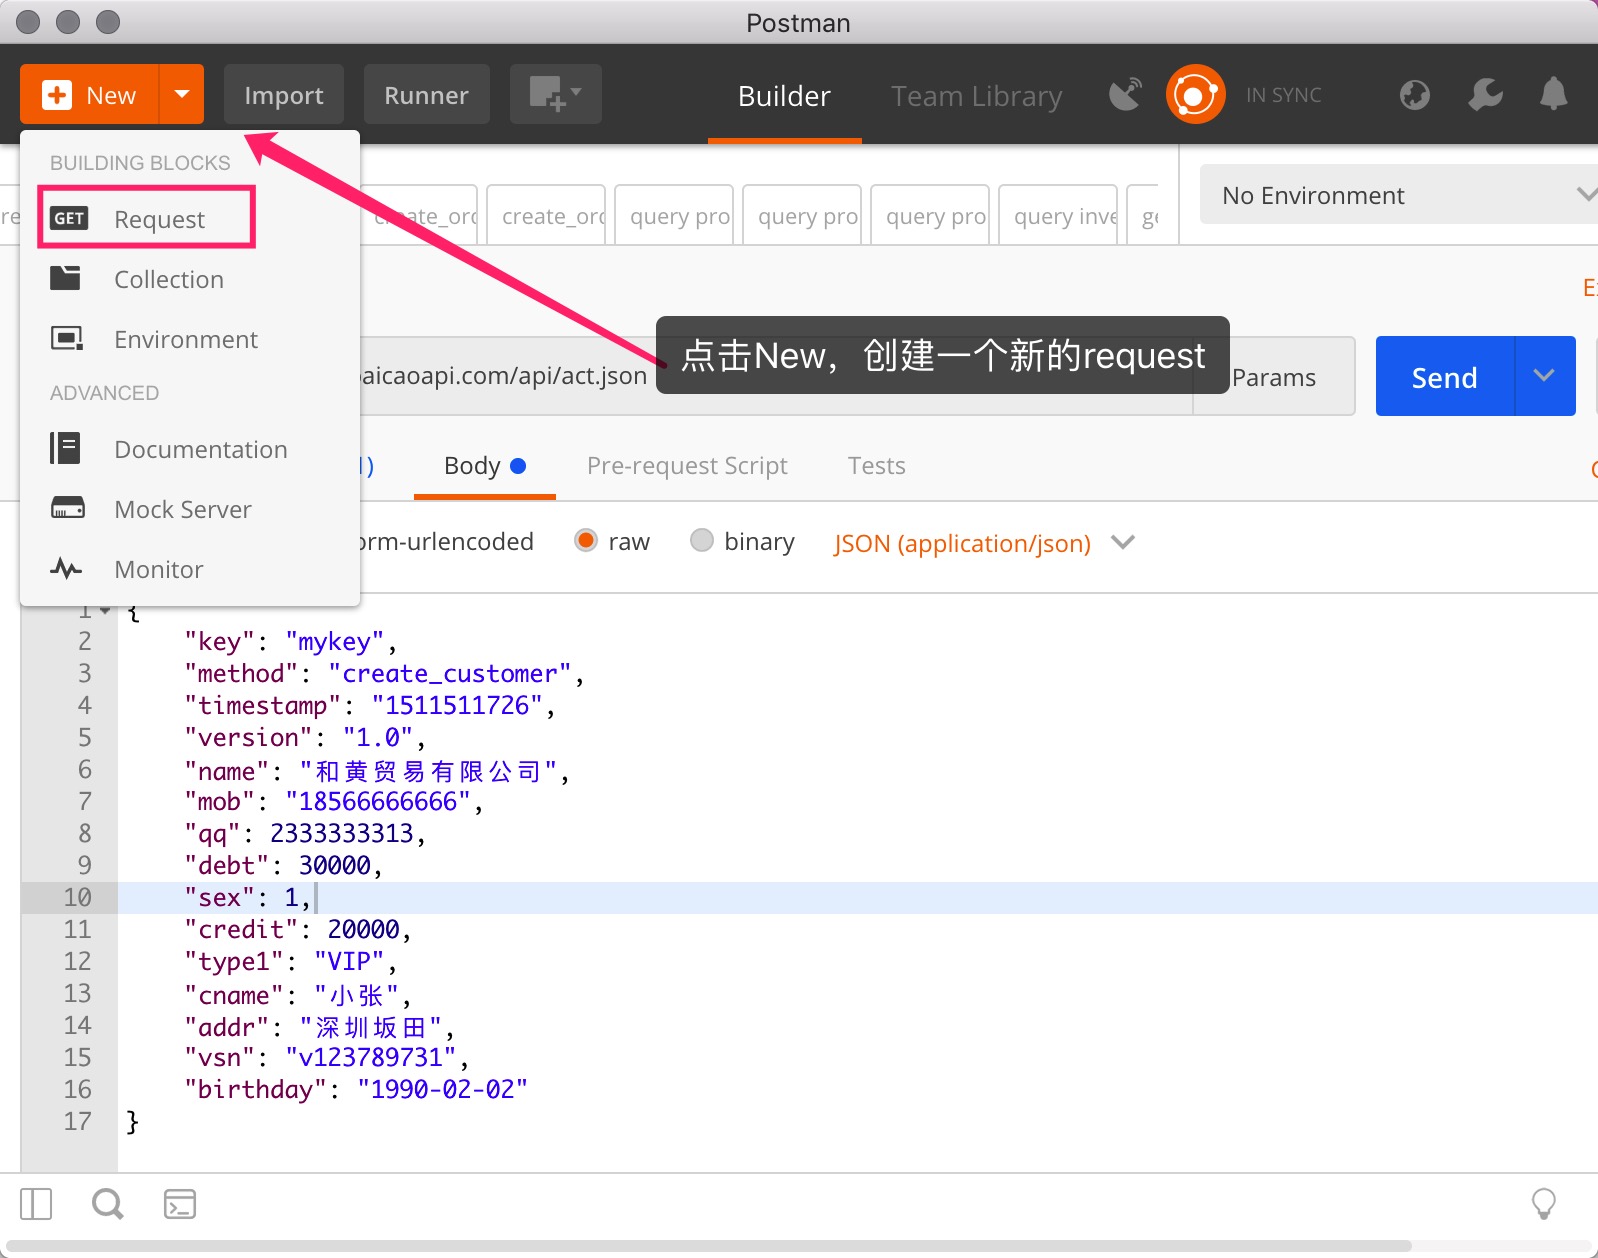The width and height of the screenshot is (1598, 1258).
Task: Select the raw body radio button
Action: tap(586, 541)
